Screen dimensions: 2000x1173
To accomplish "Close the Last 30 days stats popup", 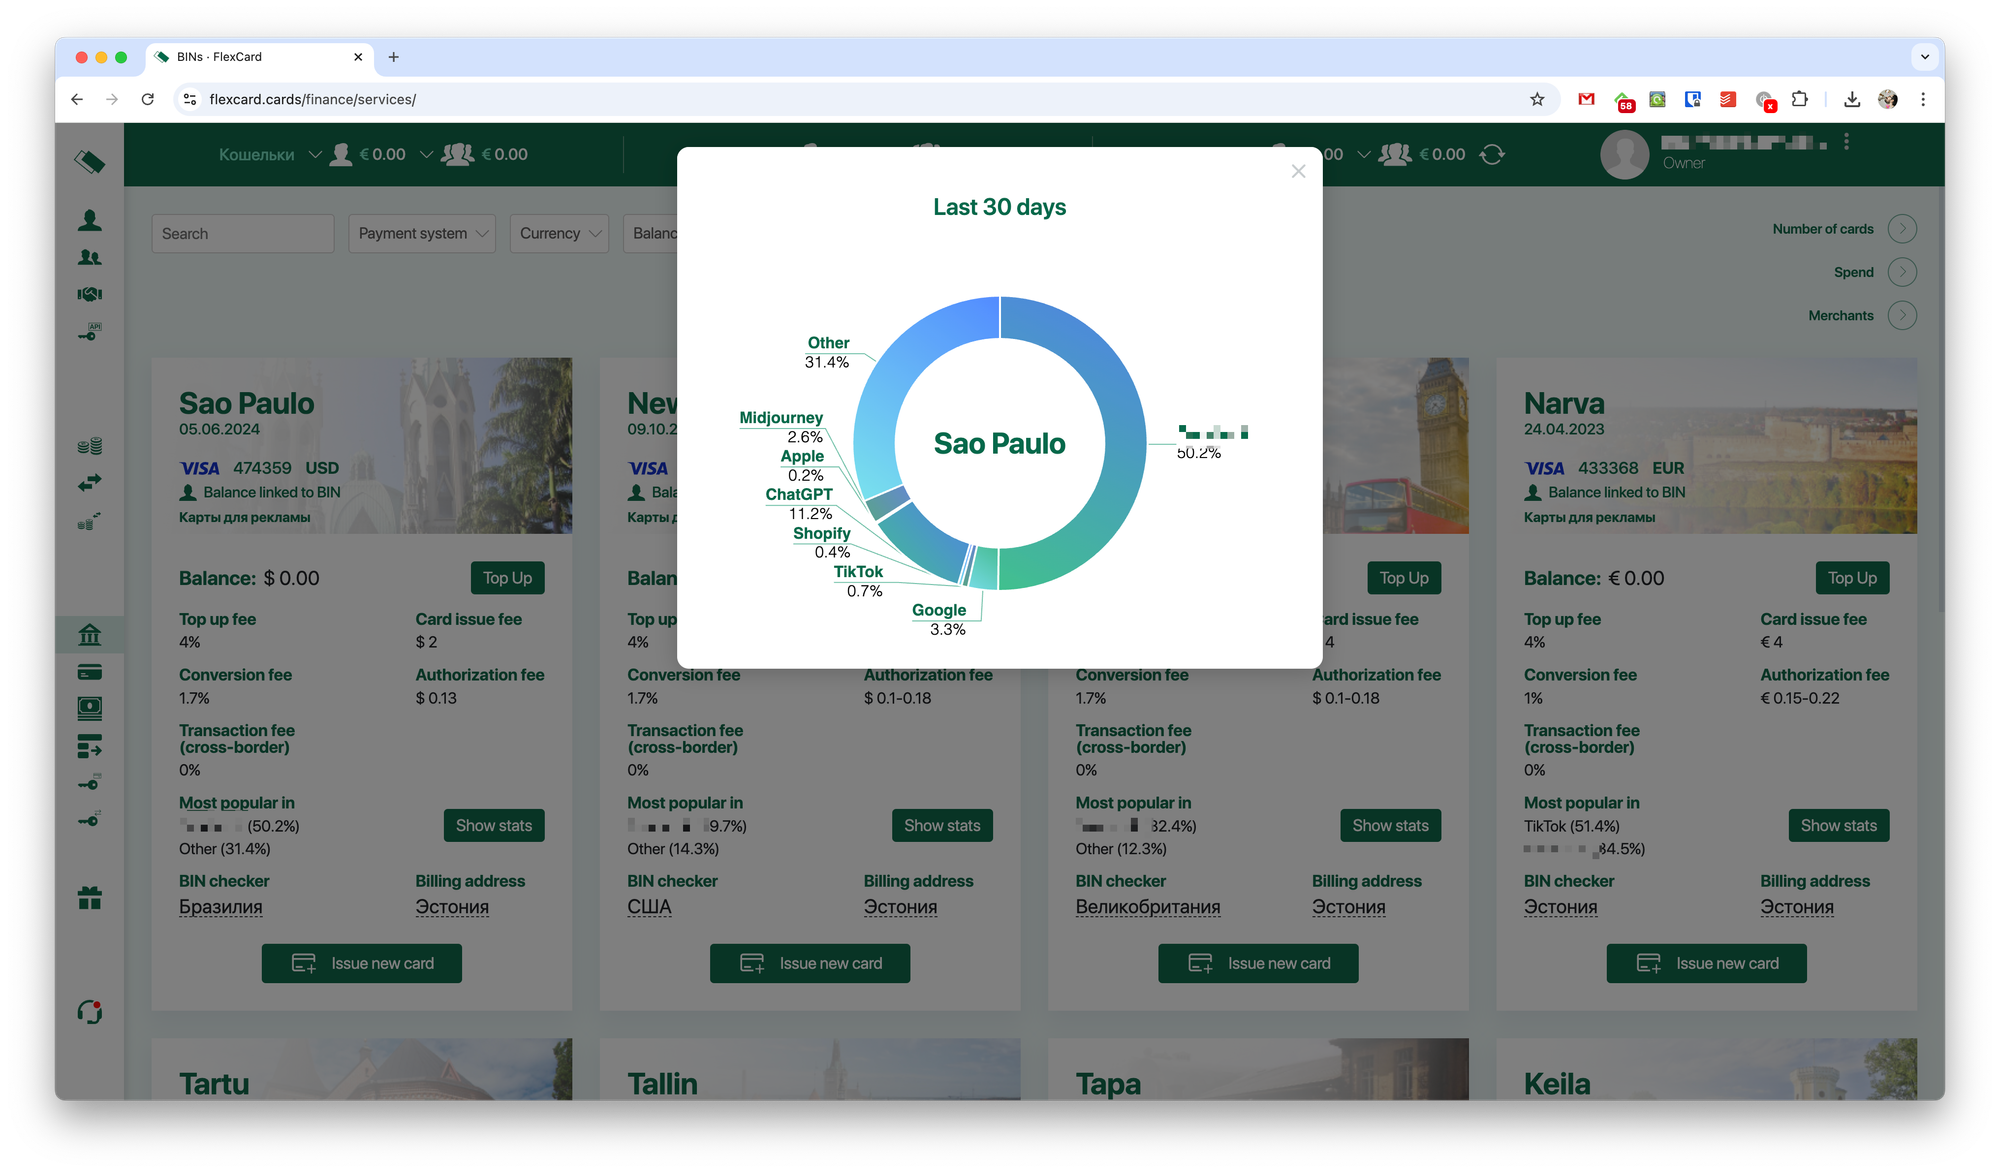I will tap(1298, 172).
